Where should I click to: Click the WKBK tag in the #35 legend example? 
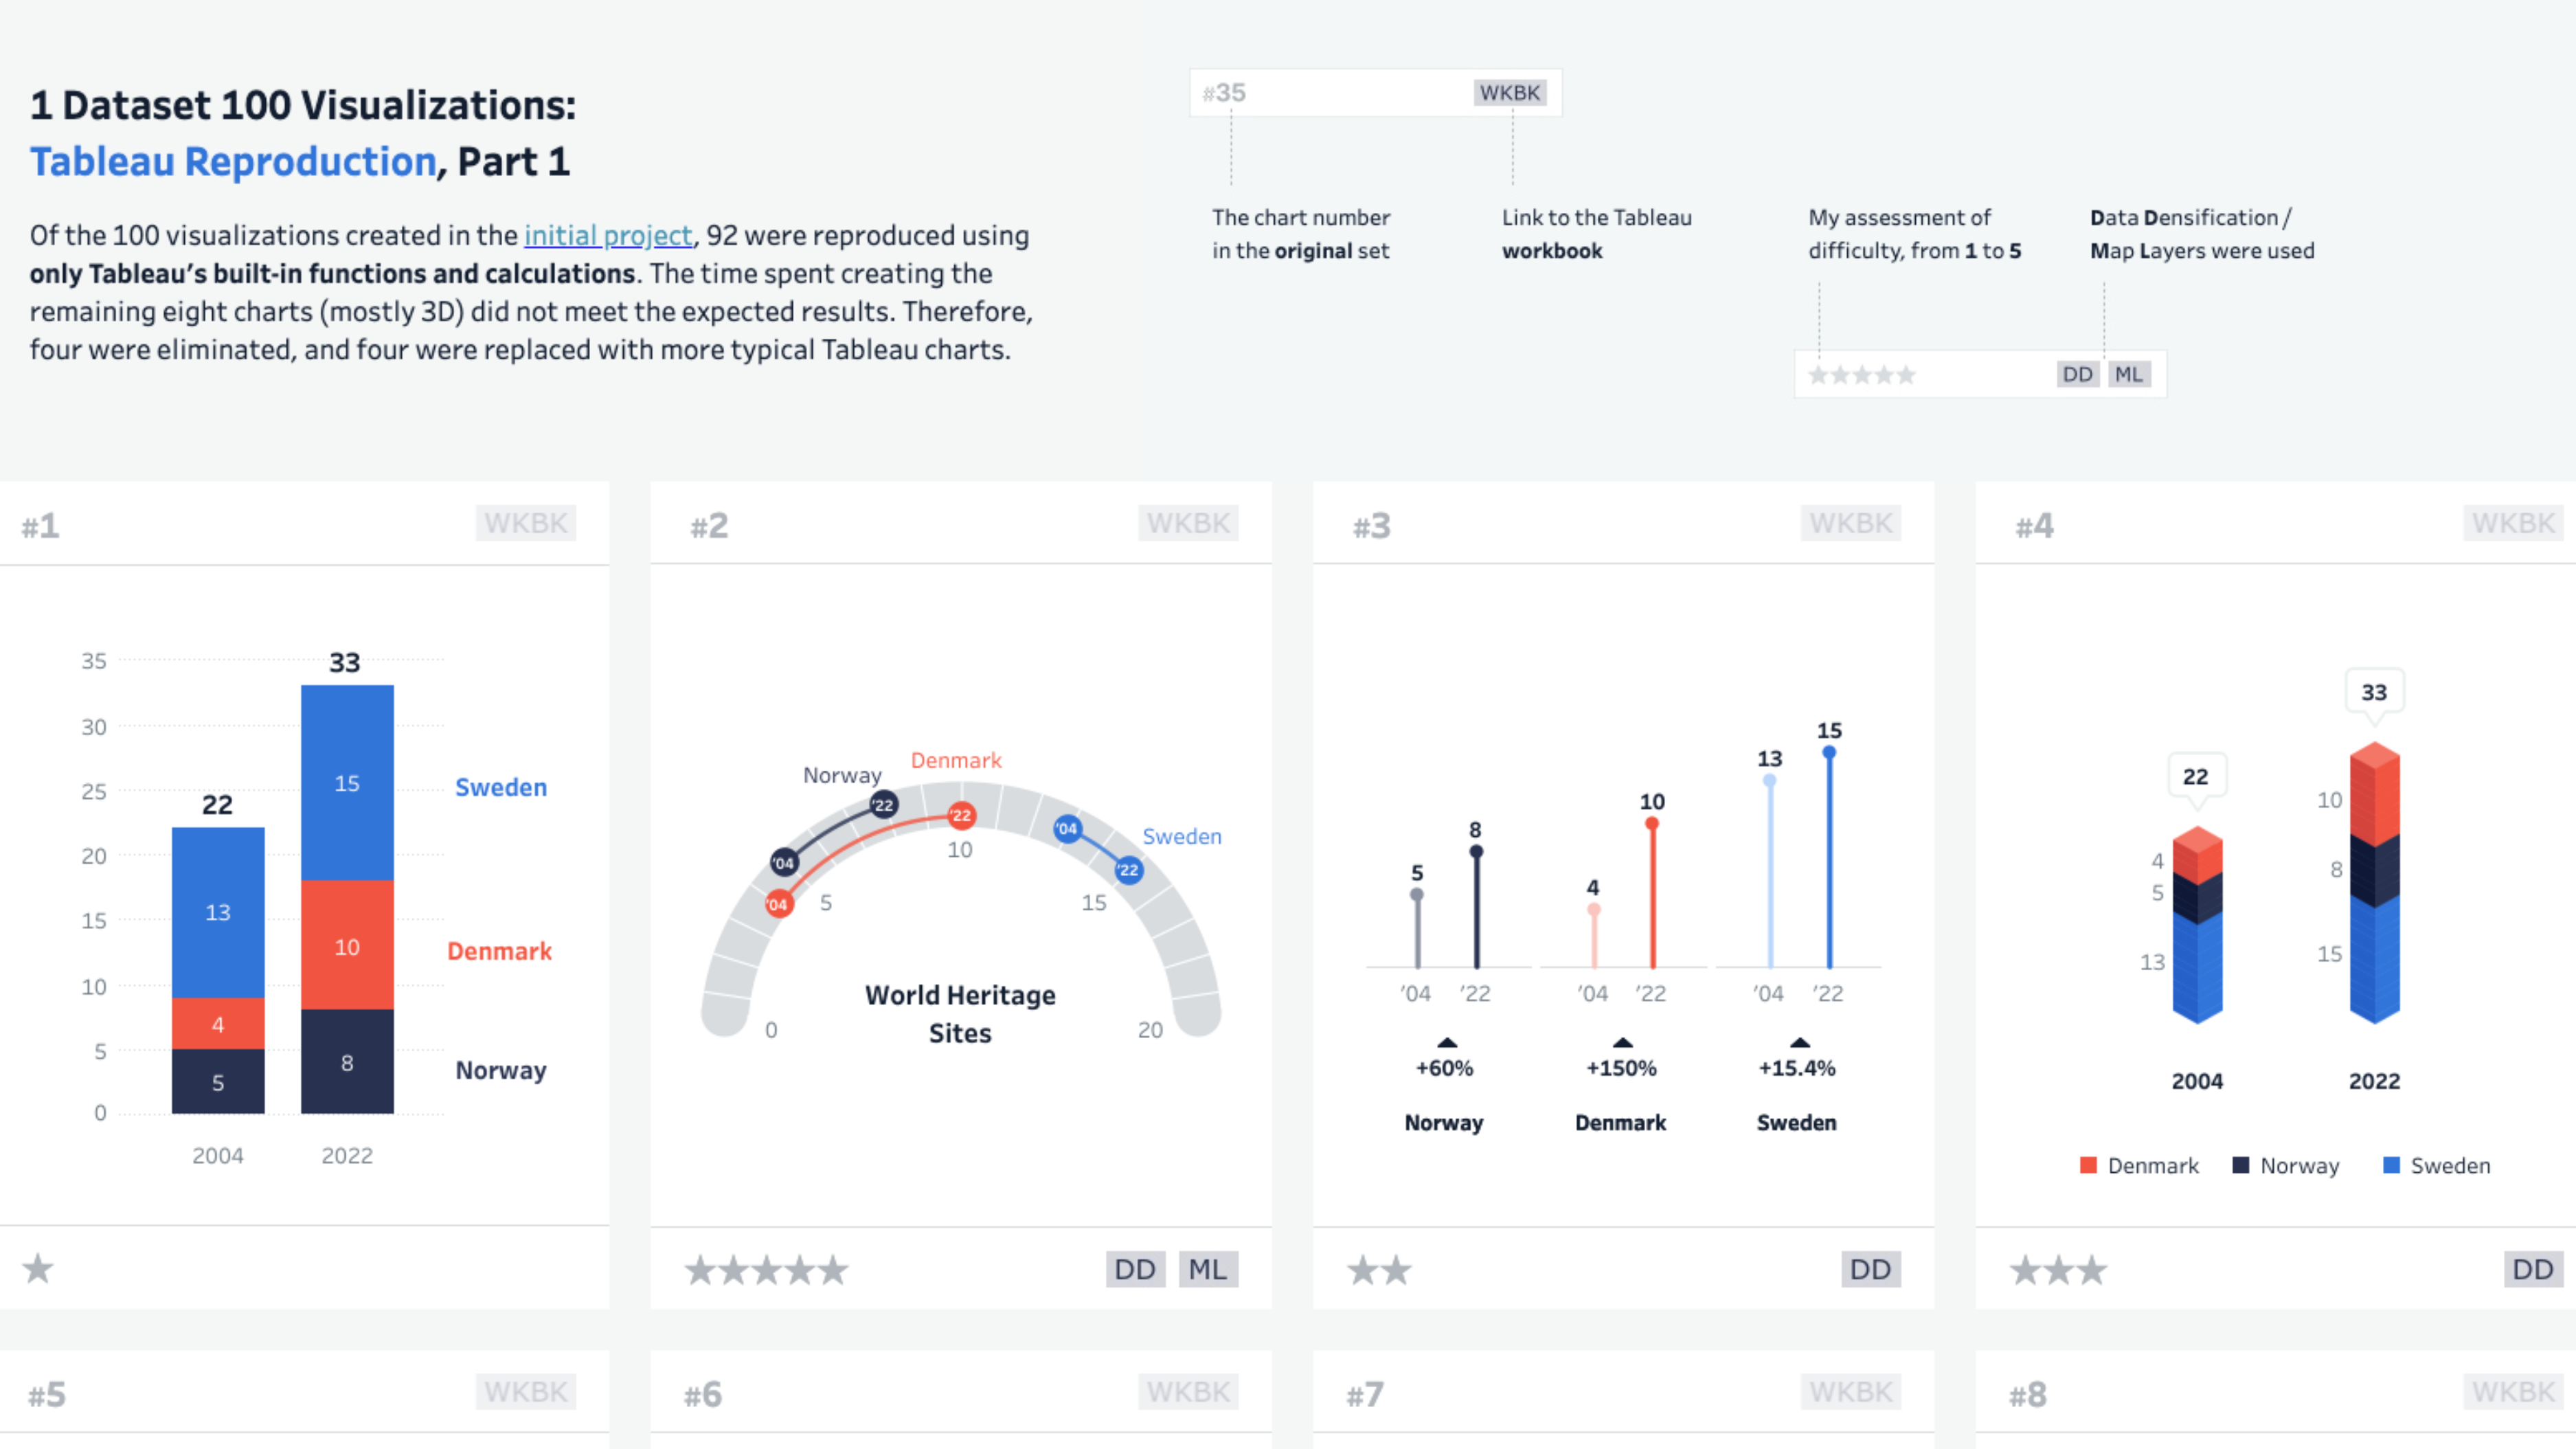pyautogui.click(x=1509, y=93)
